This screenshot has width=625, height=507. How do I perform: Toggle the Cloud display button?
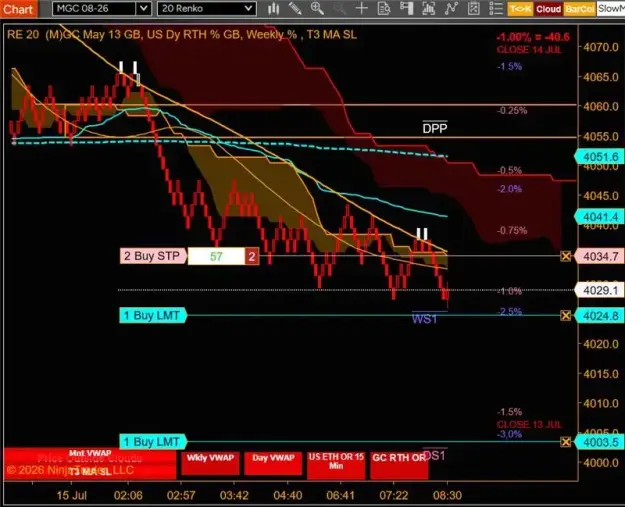click(x=548, y=9)
